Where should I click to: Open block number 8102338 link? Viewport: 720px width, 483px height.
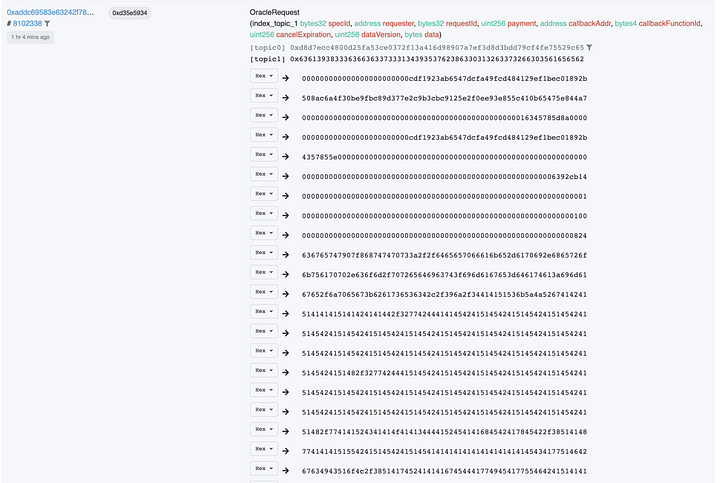point(27,23)
